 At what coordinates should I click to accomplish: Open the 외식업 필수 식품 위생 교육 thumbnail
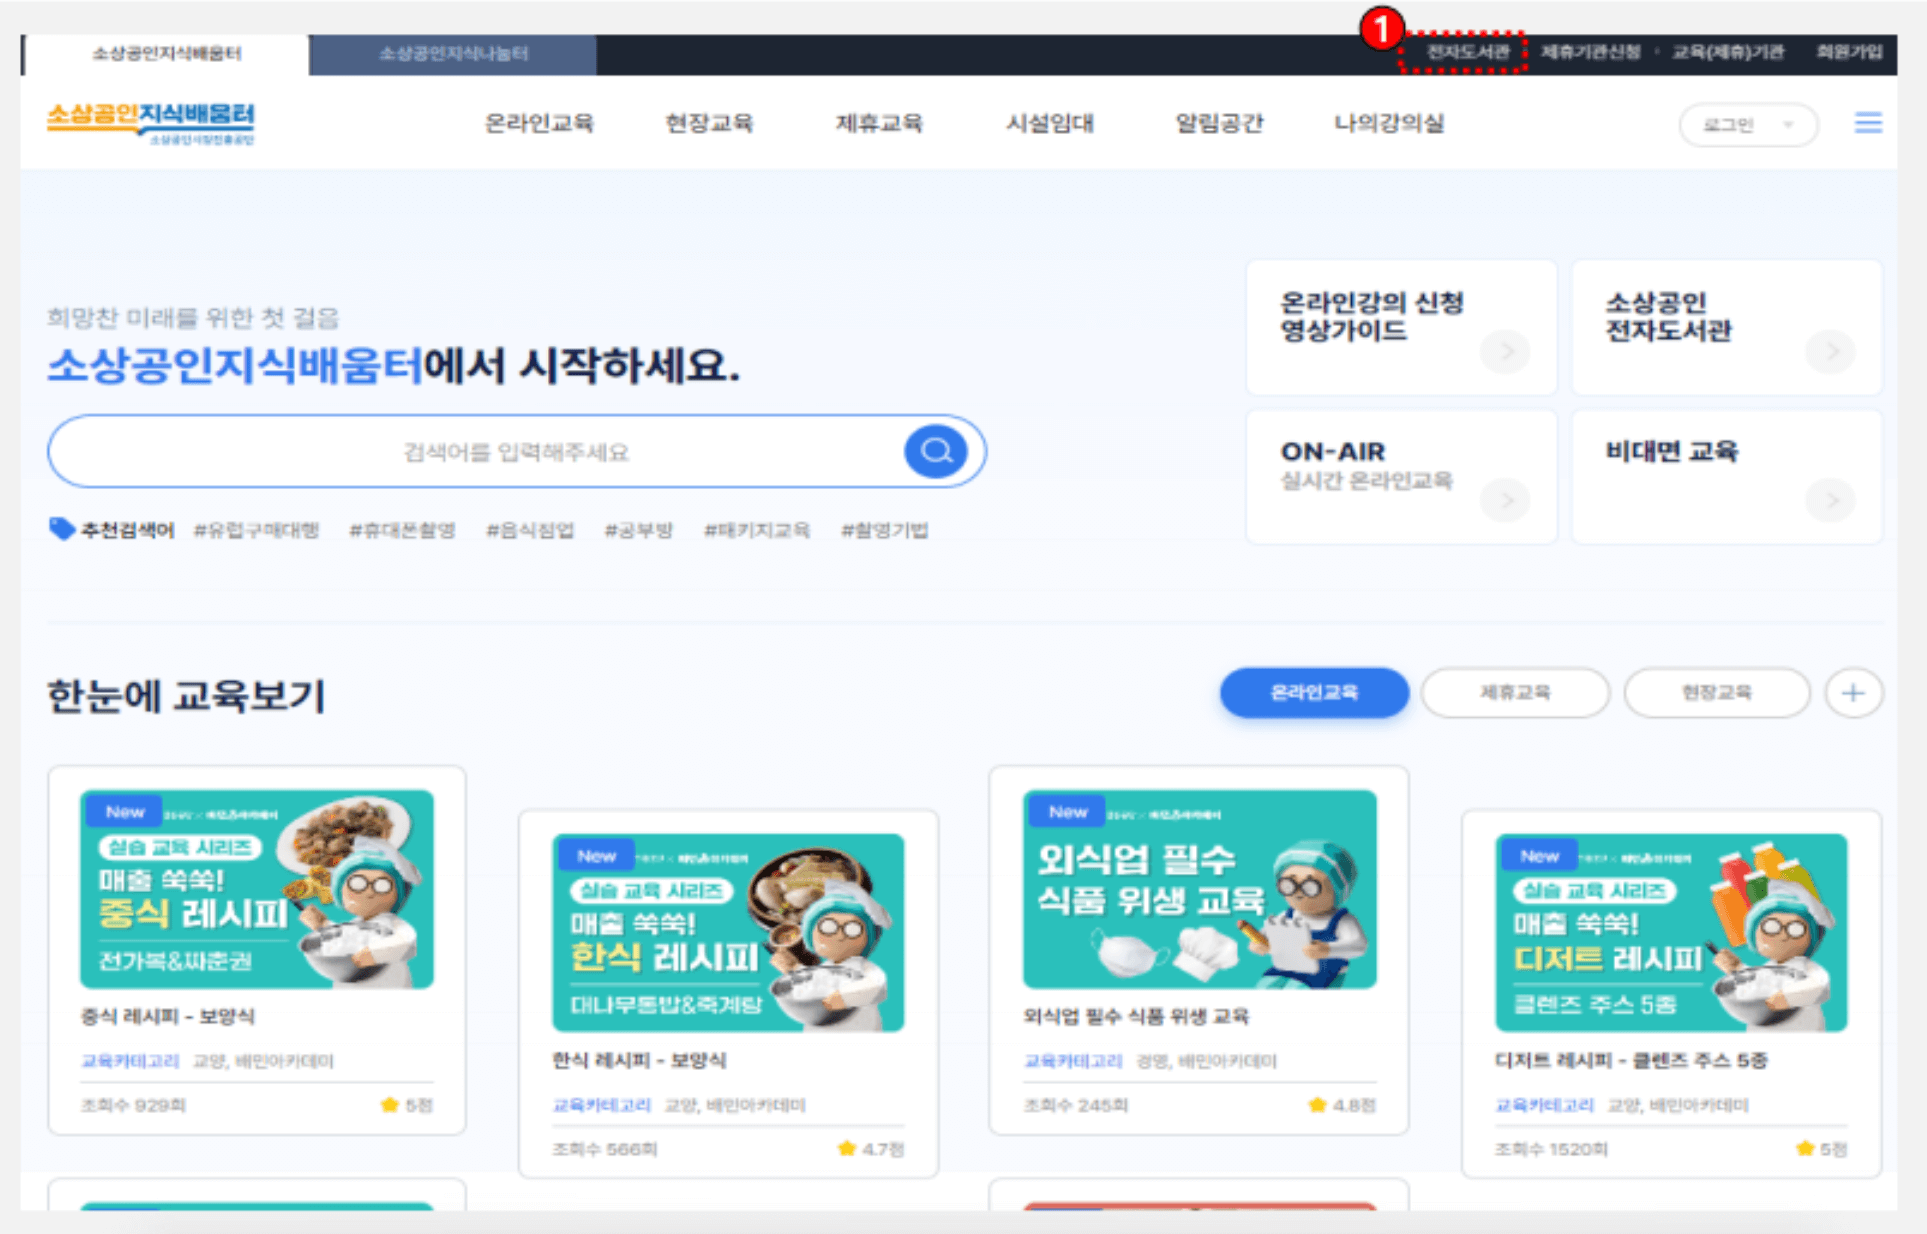pos(1198,889)
